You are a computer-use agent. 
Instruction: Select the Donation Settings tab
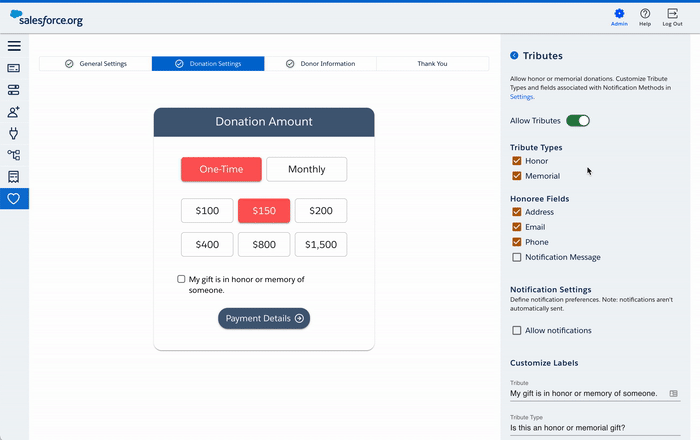coord(208,64)
